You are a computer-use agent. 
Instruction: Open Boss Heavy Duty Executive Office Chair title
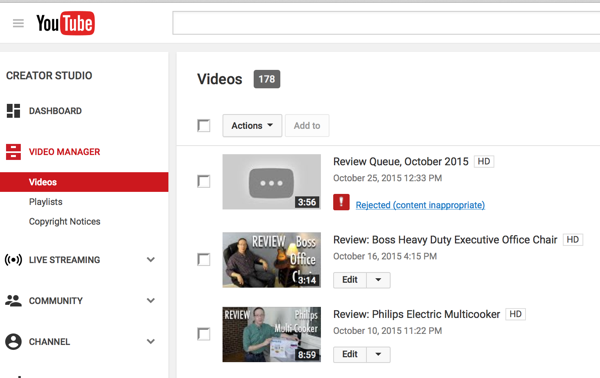click(445, 240)
